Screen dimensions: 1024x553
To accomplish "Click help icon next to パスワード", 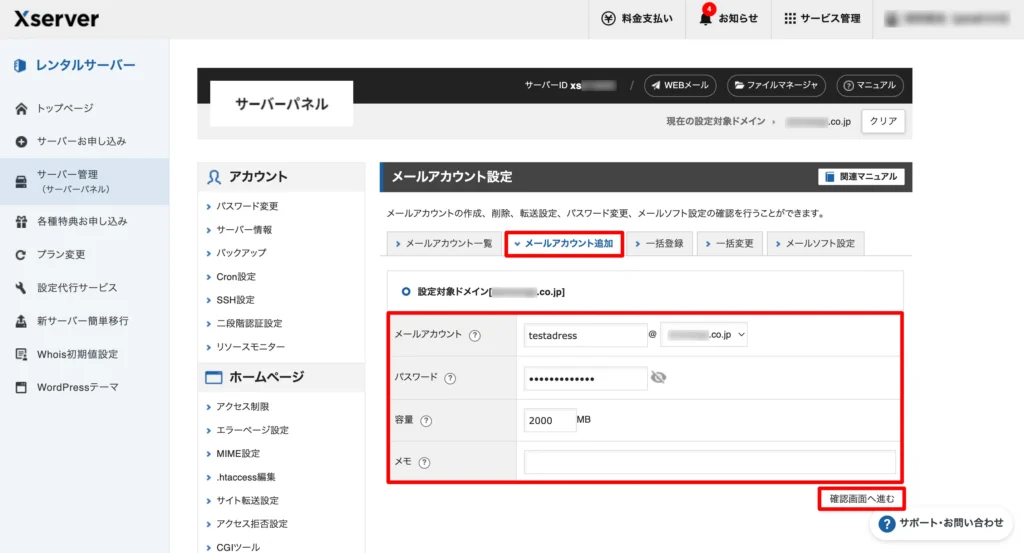I will click(450, 379).
